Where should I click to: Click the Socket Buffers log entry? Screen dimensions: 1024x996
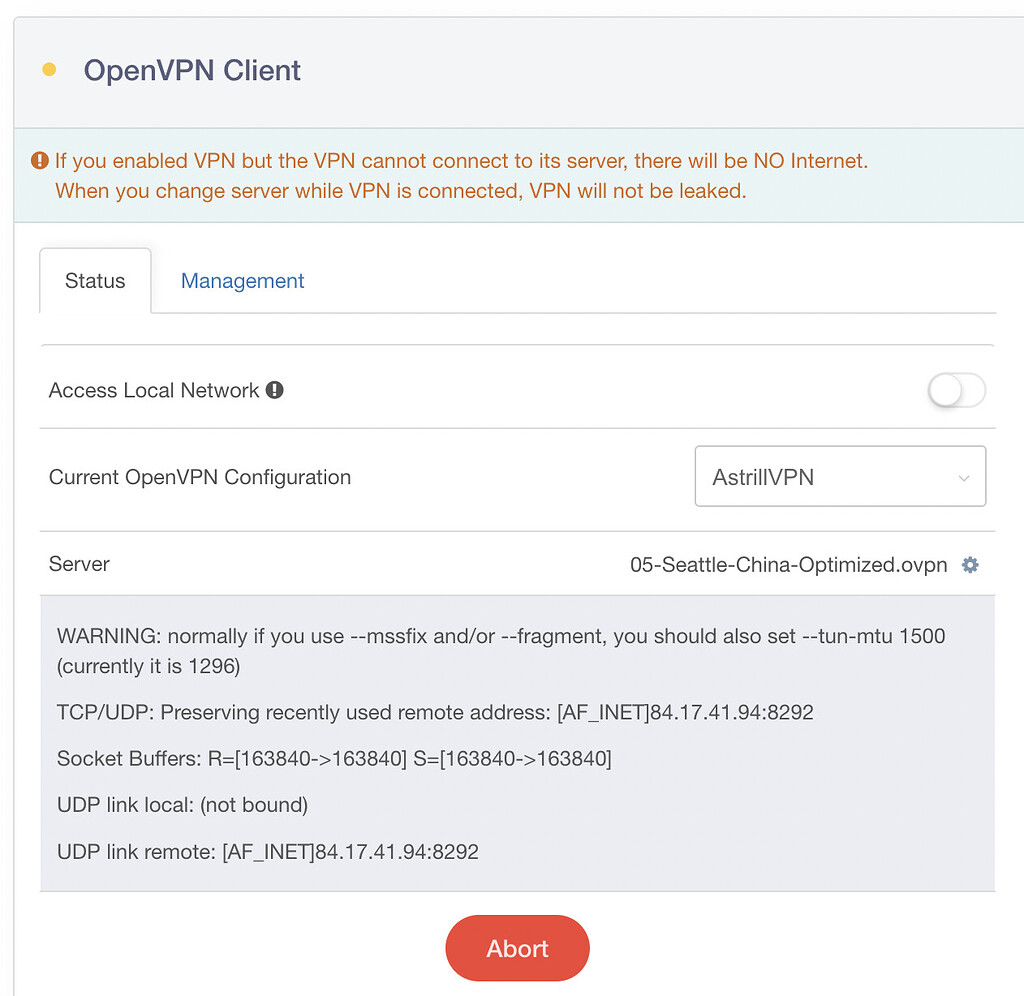tap(334, 759)
